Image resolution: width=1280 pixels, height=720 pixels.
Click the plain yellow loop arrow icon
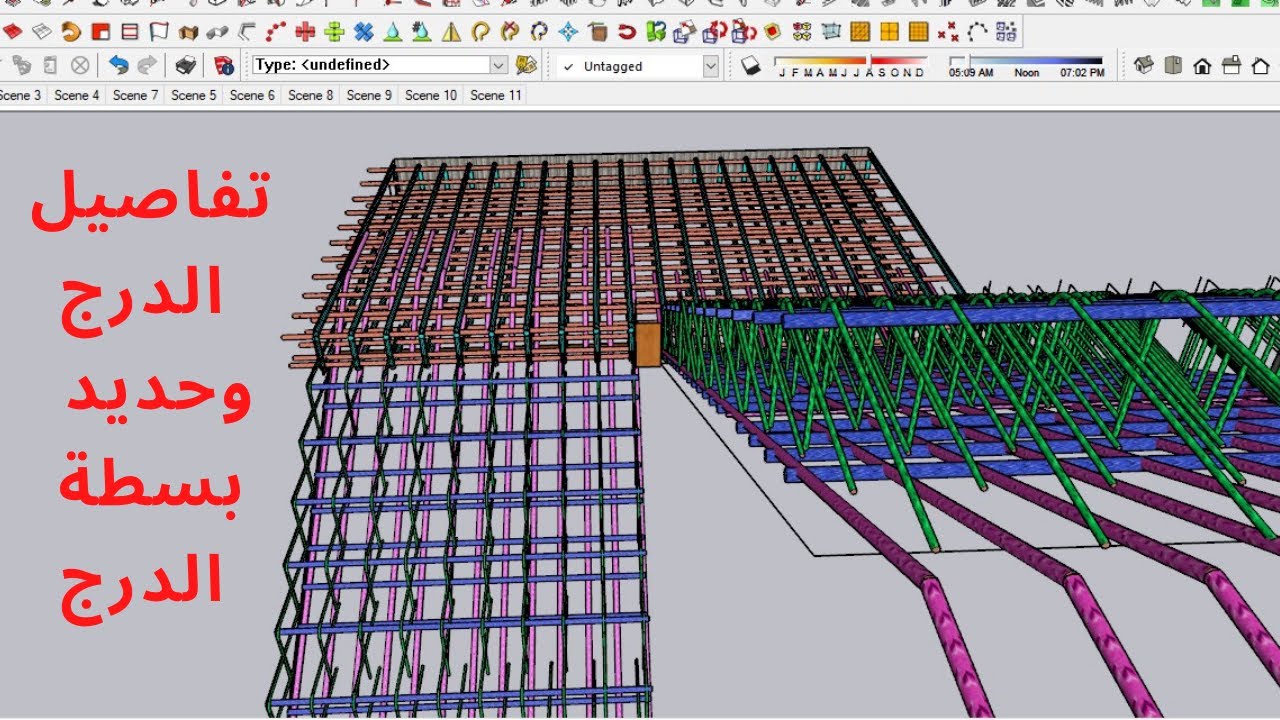tap(481, 32)
